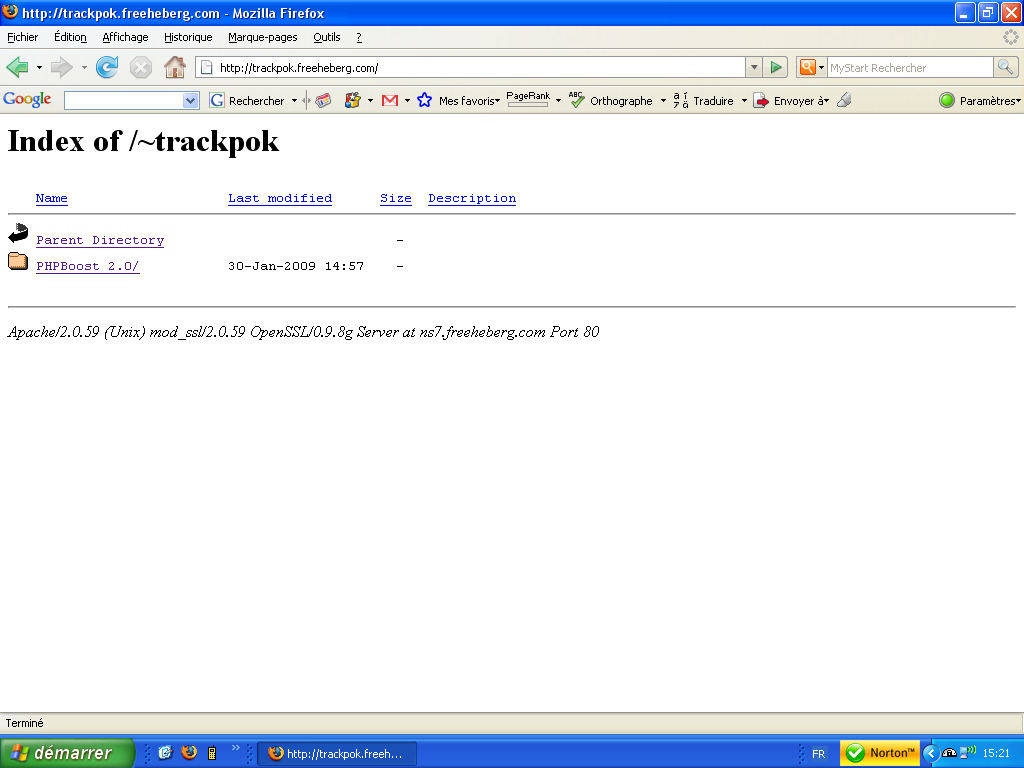The height and width of the screenshot is (768, 1024).
Task: Follow the Parent Directory link
Action: pyautogui.click(x=100, y=241)
